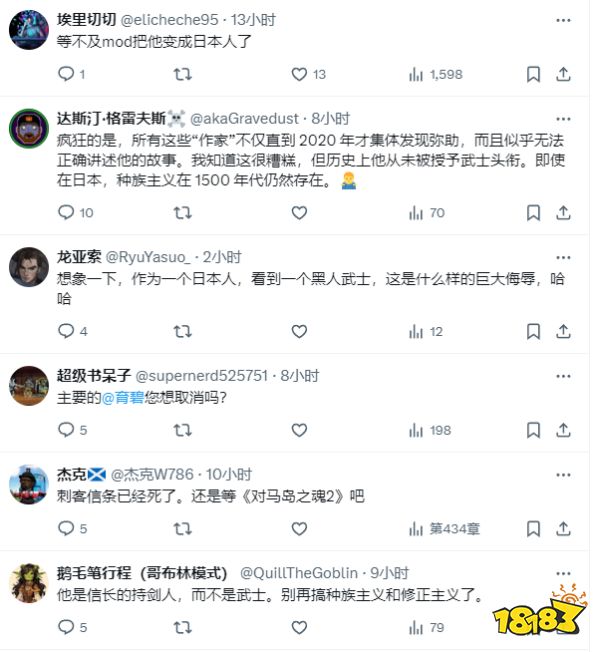Open the 龙亚索 profile avatar
The image size is (600, 652).
tap(29, 267)
